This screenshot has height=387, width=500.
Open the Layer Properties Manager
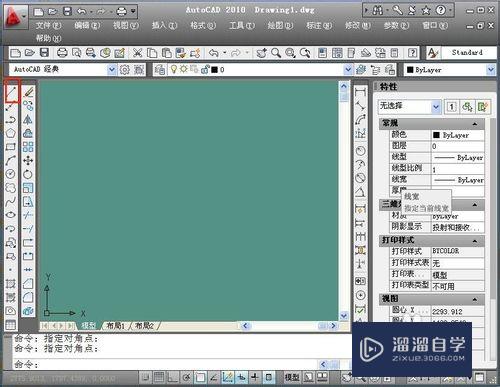tap(160, 70)
